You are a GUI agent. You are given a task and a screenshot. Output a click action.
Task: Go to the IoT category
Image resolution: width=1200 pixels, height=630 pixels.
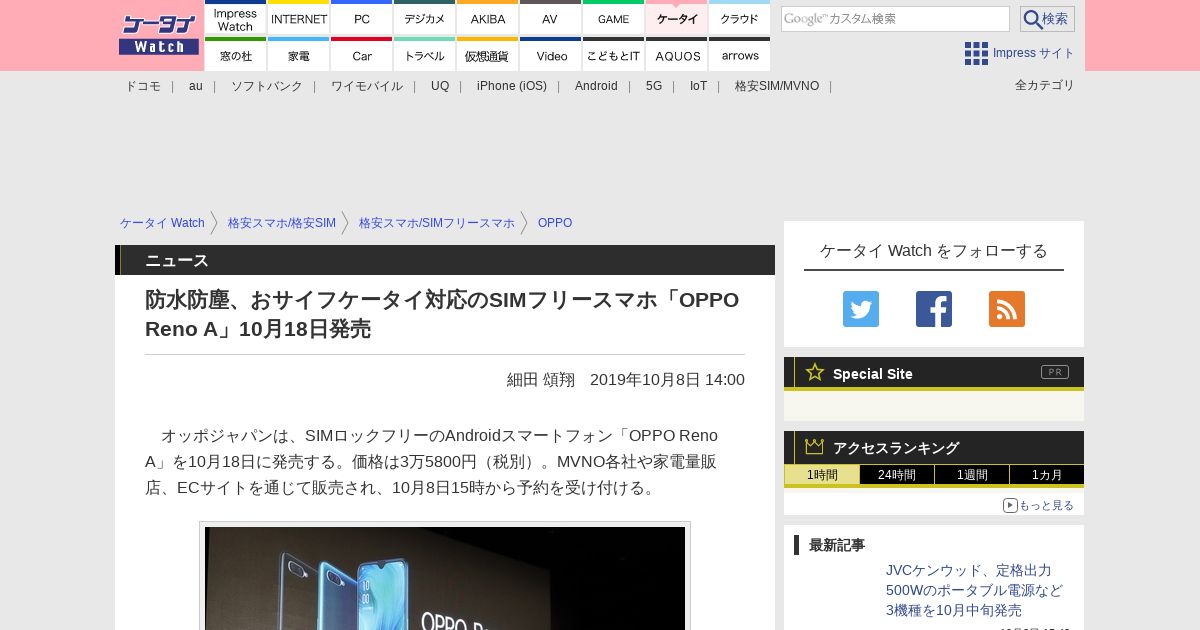click(698, 86)
